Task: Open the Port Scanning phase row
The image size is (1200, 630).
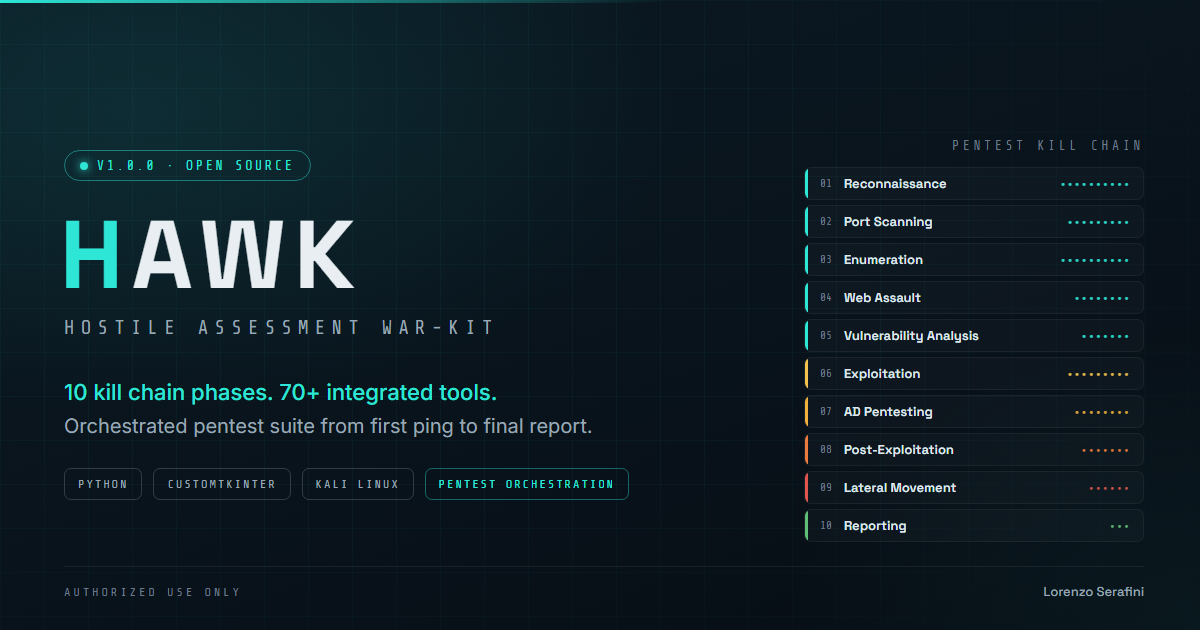Action: tap(974, 222)
